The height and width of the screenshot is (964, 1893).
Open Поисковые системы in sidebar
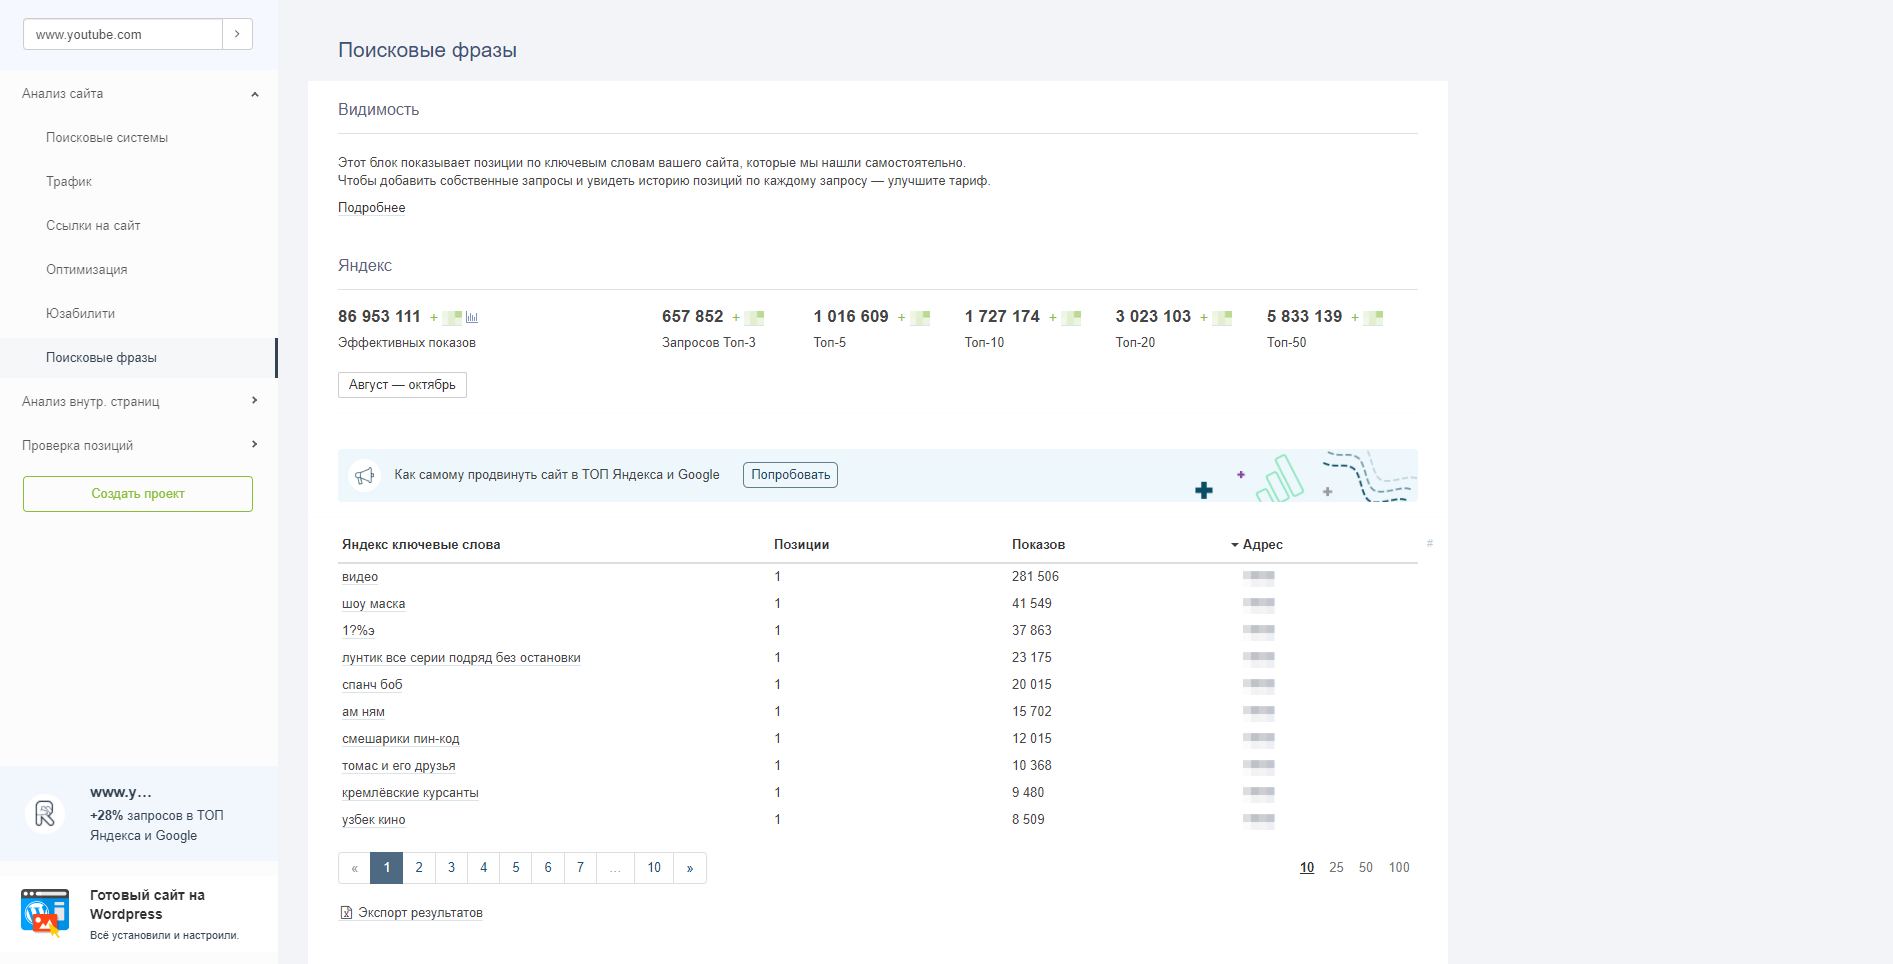click(x=107, y=138)
